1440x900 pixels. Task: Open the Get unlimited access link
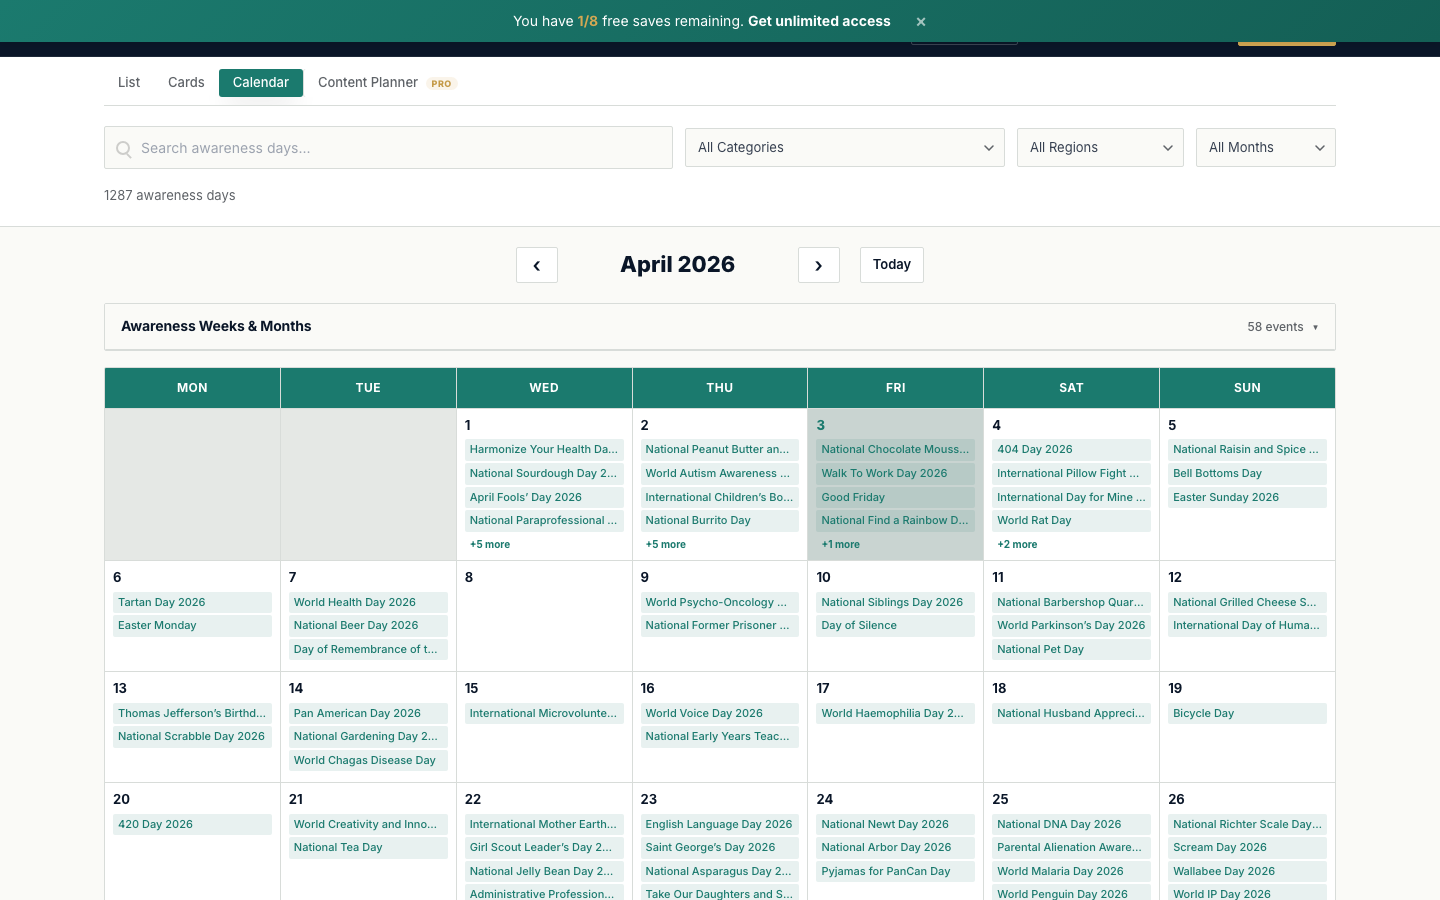click(x=819, y=20)
